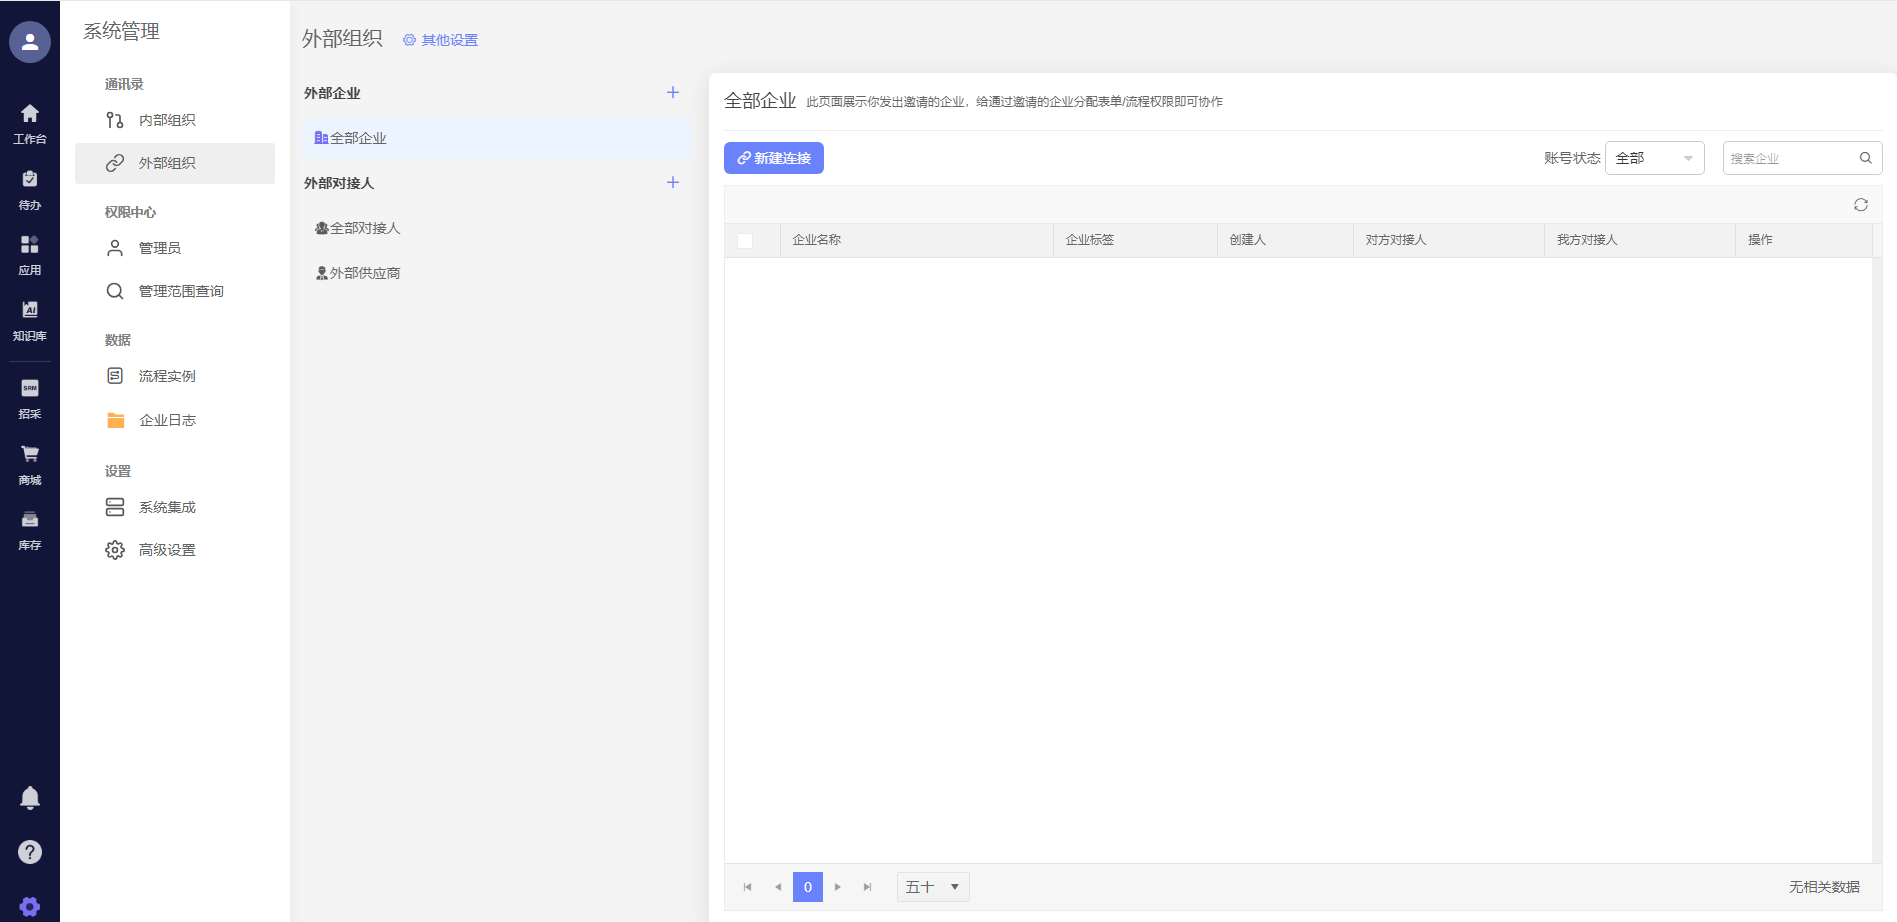Screen dimensions: 1897x922
Task: Open 流程实例 in the sidebar menu
Action: [x=167, y=376]
